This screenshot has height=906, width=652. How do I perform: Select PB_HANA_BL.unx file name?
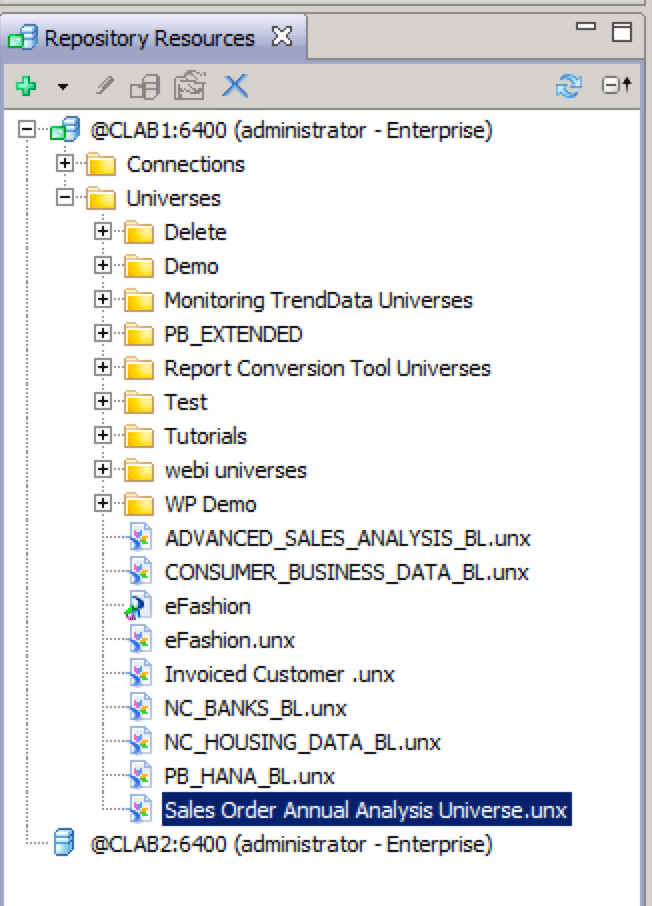click(x=250, y=776)
